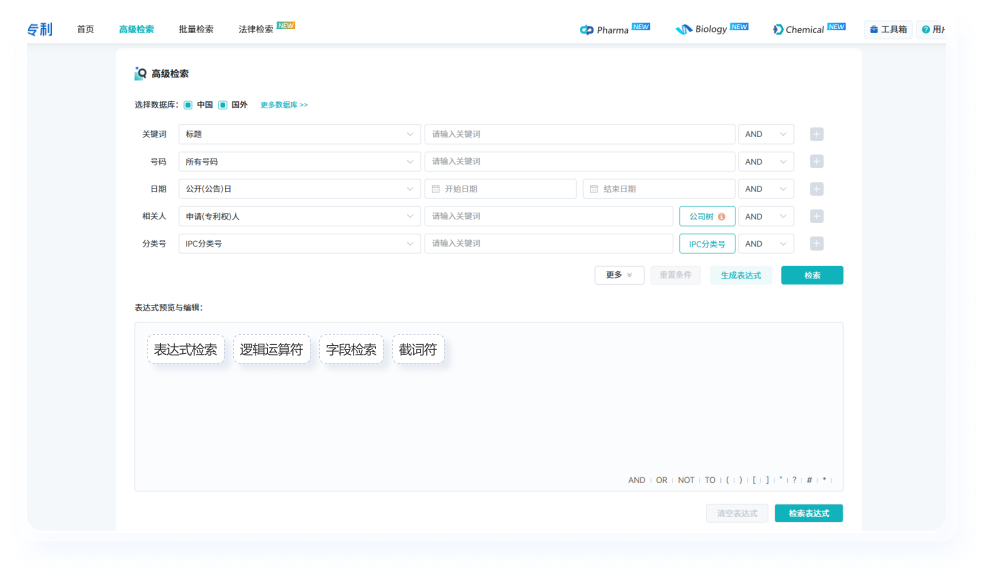Click the 截词符 help tag
This screenshot has width=990, height=582.
(418, 349)
